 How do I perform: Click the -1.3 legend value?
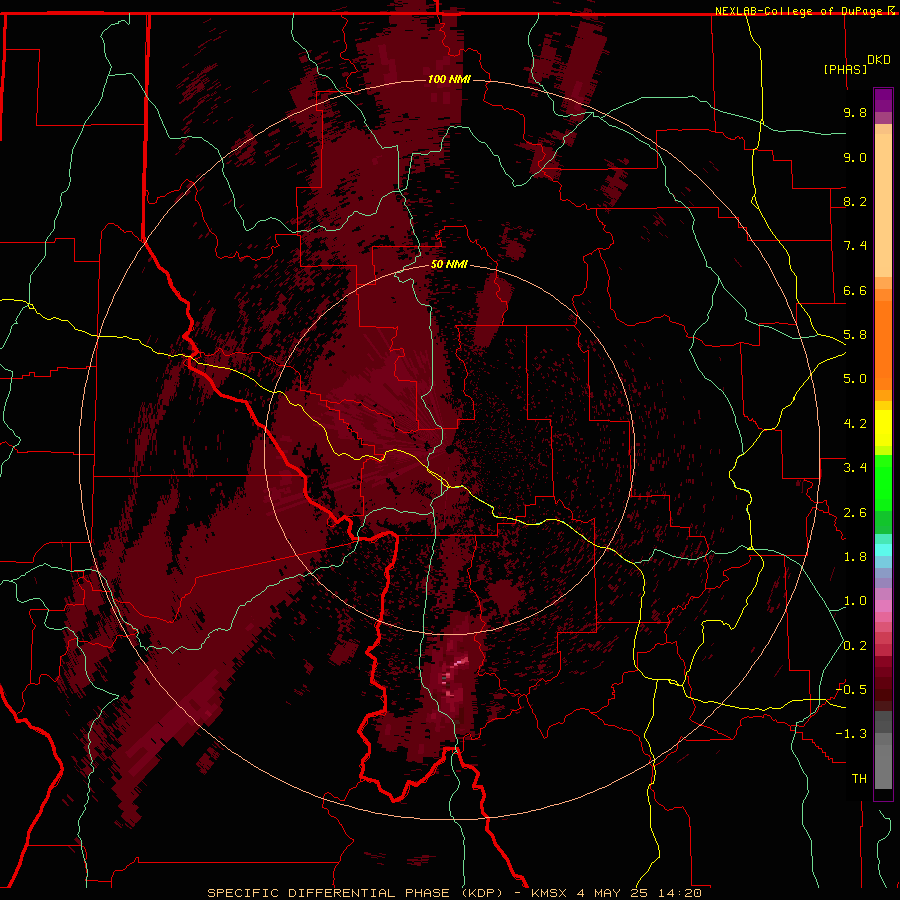click(x=851, y=734)
